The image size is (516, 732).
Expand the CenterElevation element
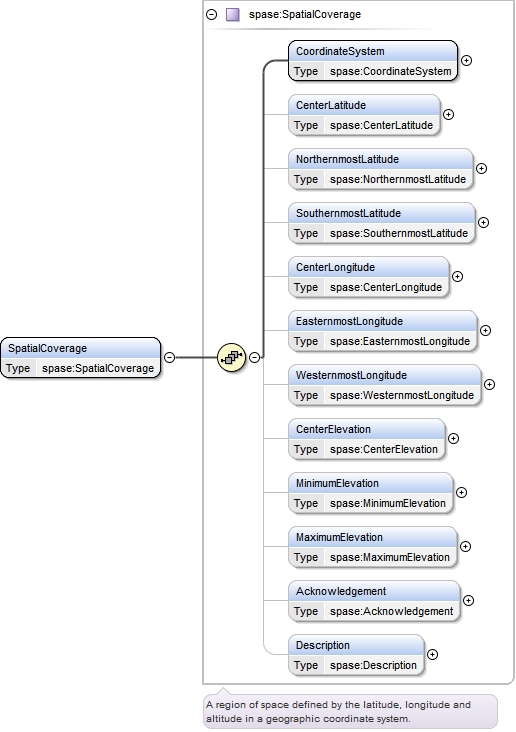pyautogui.click(x=453, y=438)
